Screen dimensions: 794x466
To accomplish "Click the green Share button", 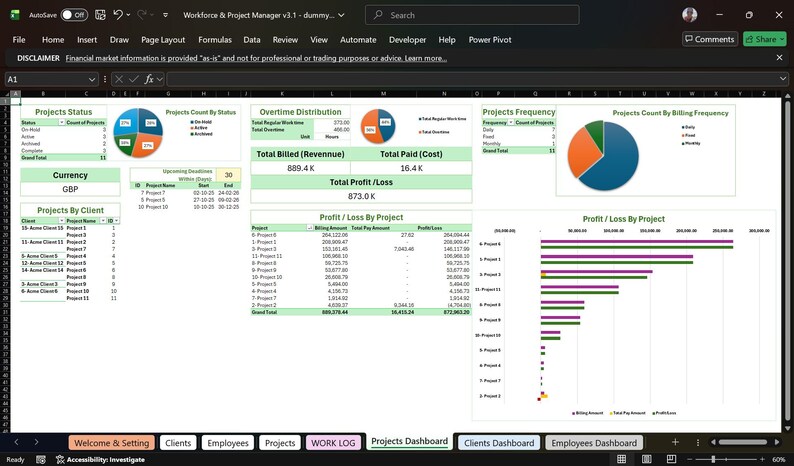I will 765,39.
